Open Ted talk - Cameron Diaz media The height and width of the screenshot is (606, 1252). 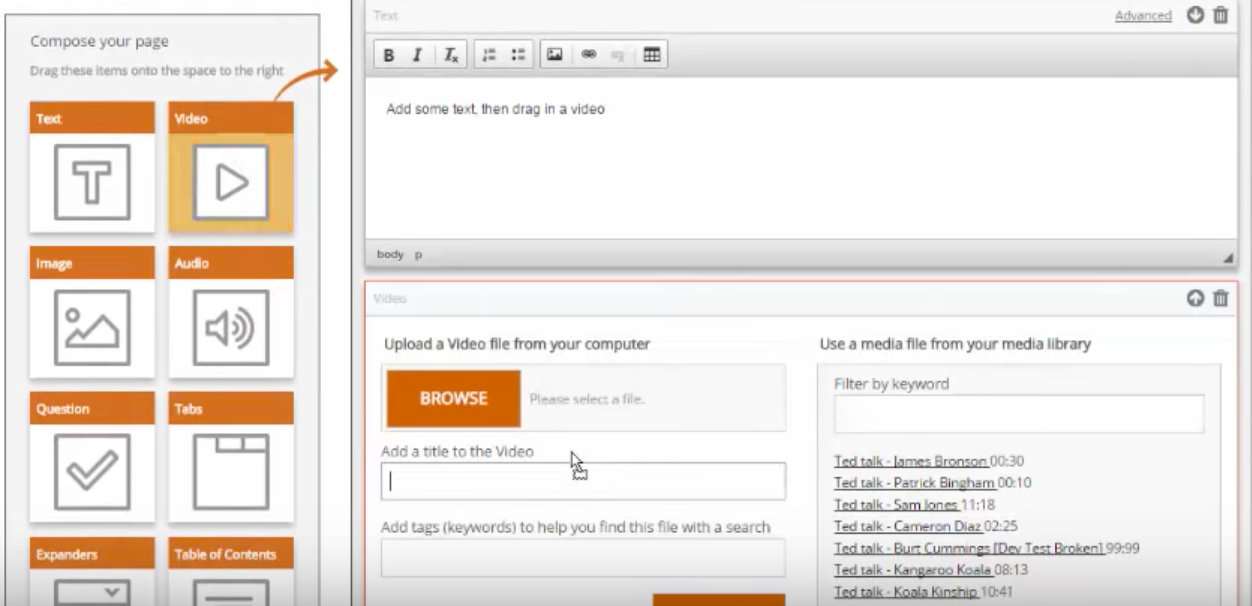point(908,526)
